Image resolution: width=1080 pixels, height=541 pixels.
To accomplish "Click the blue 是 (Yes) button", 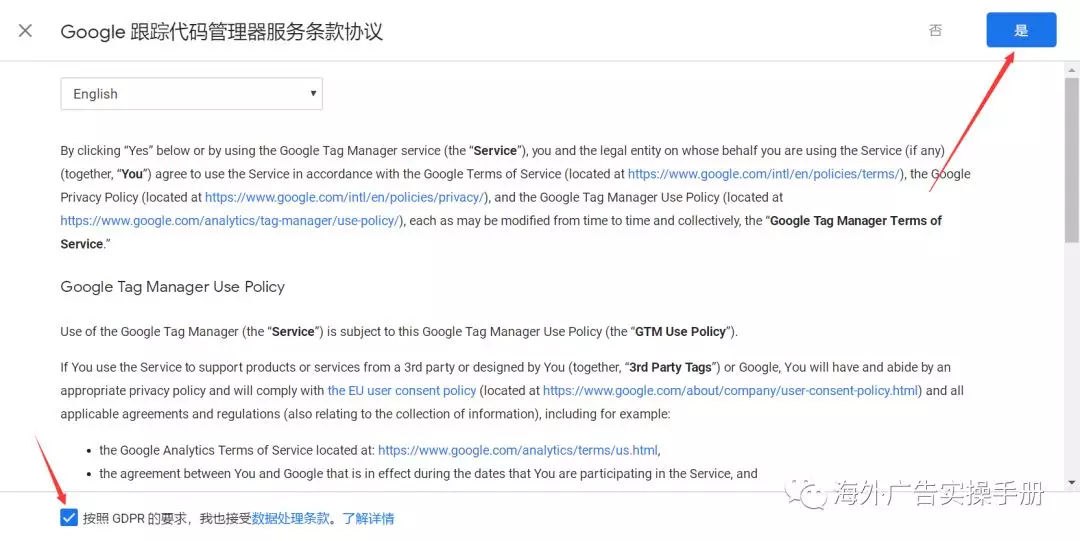I will pos(1021,30).
